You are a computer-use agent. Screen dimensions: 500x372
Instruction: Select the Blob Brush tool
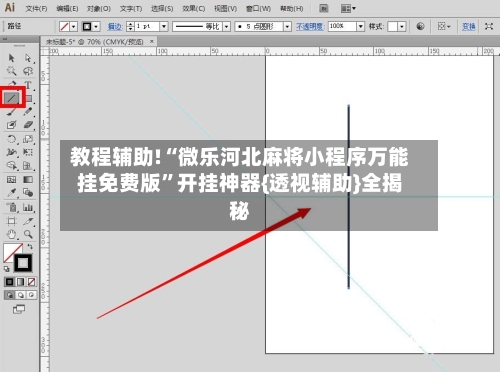coord(11,125)
